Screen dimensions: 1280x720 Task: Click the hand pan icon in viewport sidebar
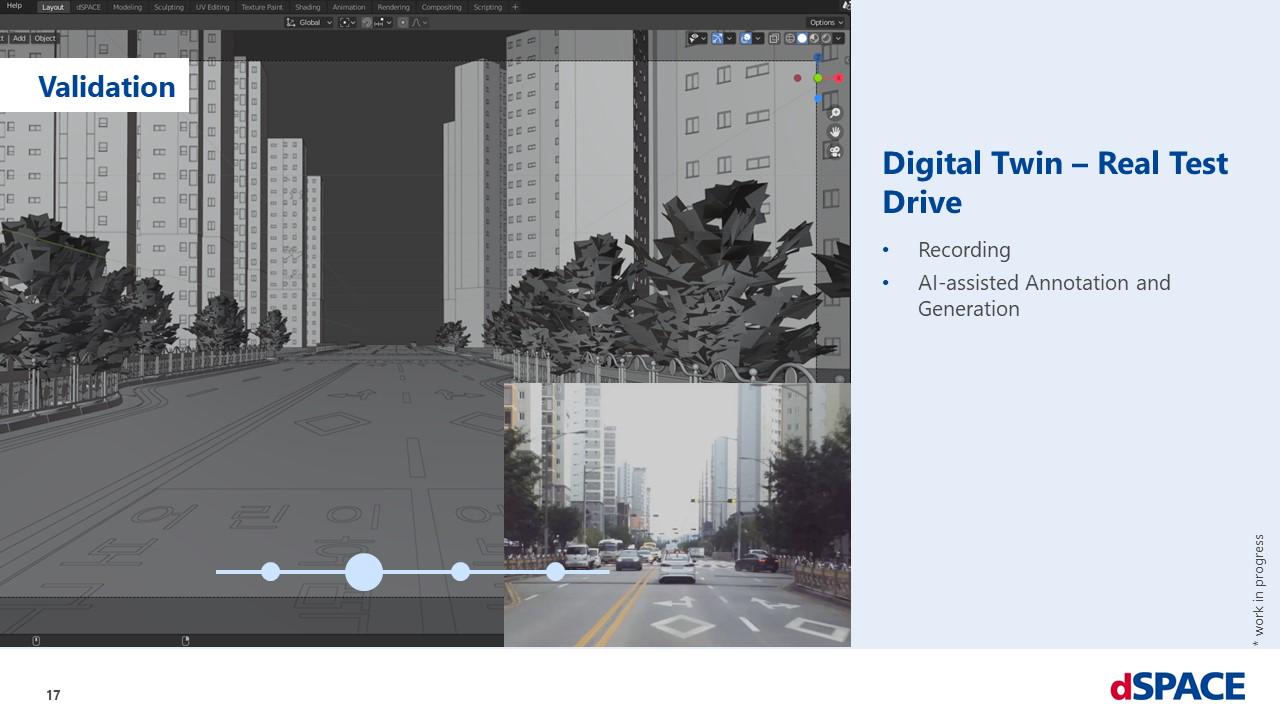click(x=836, y=131)
